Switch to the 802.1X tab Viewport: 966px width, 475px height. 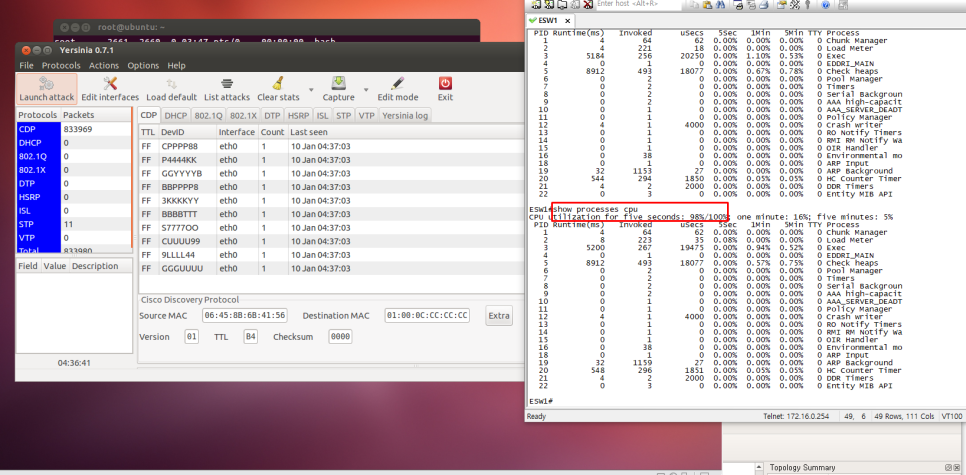tap(243, 115)
